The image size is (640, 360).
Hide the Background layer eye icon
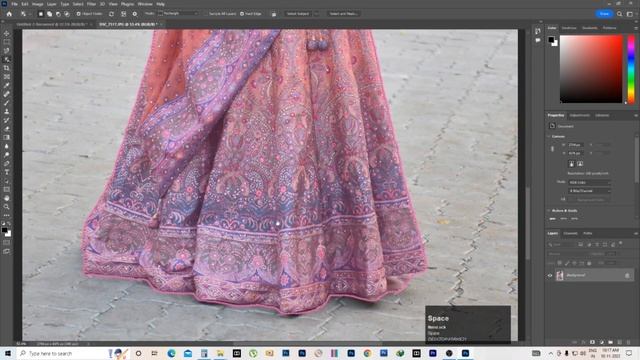[550, 276]
